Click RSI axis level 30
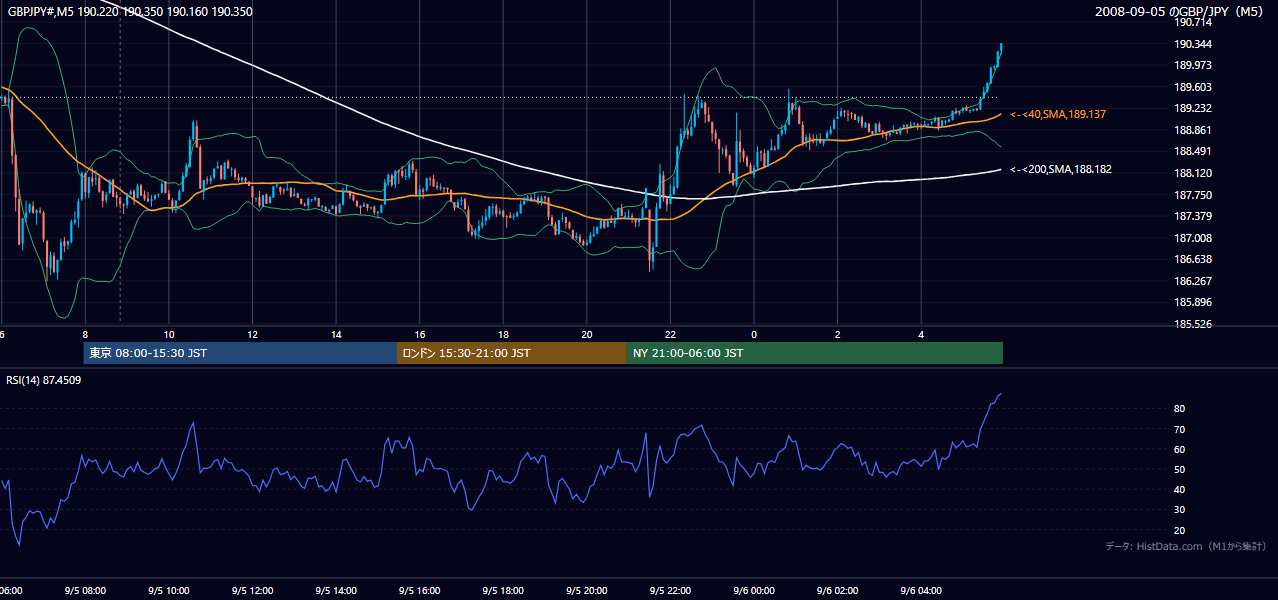Viewport: 1278px width, 600px height. tap(1180, 510)
